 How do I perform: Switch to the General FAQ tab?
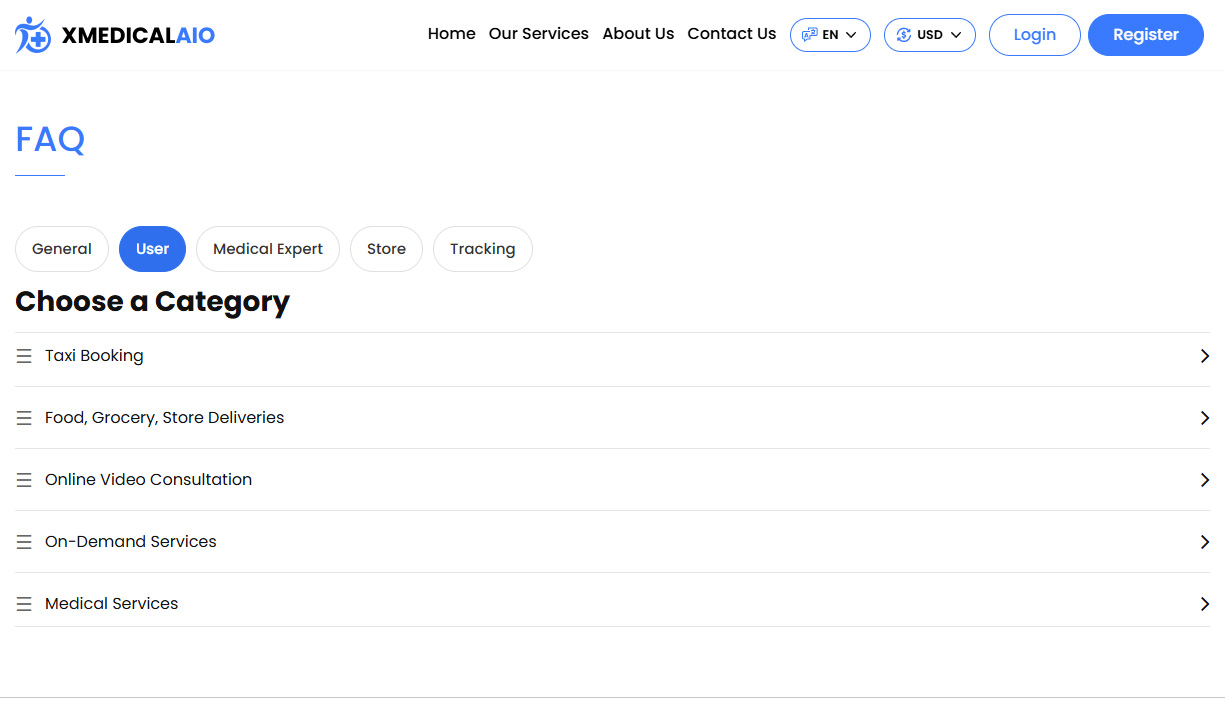point(62,249)
